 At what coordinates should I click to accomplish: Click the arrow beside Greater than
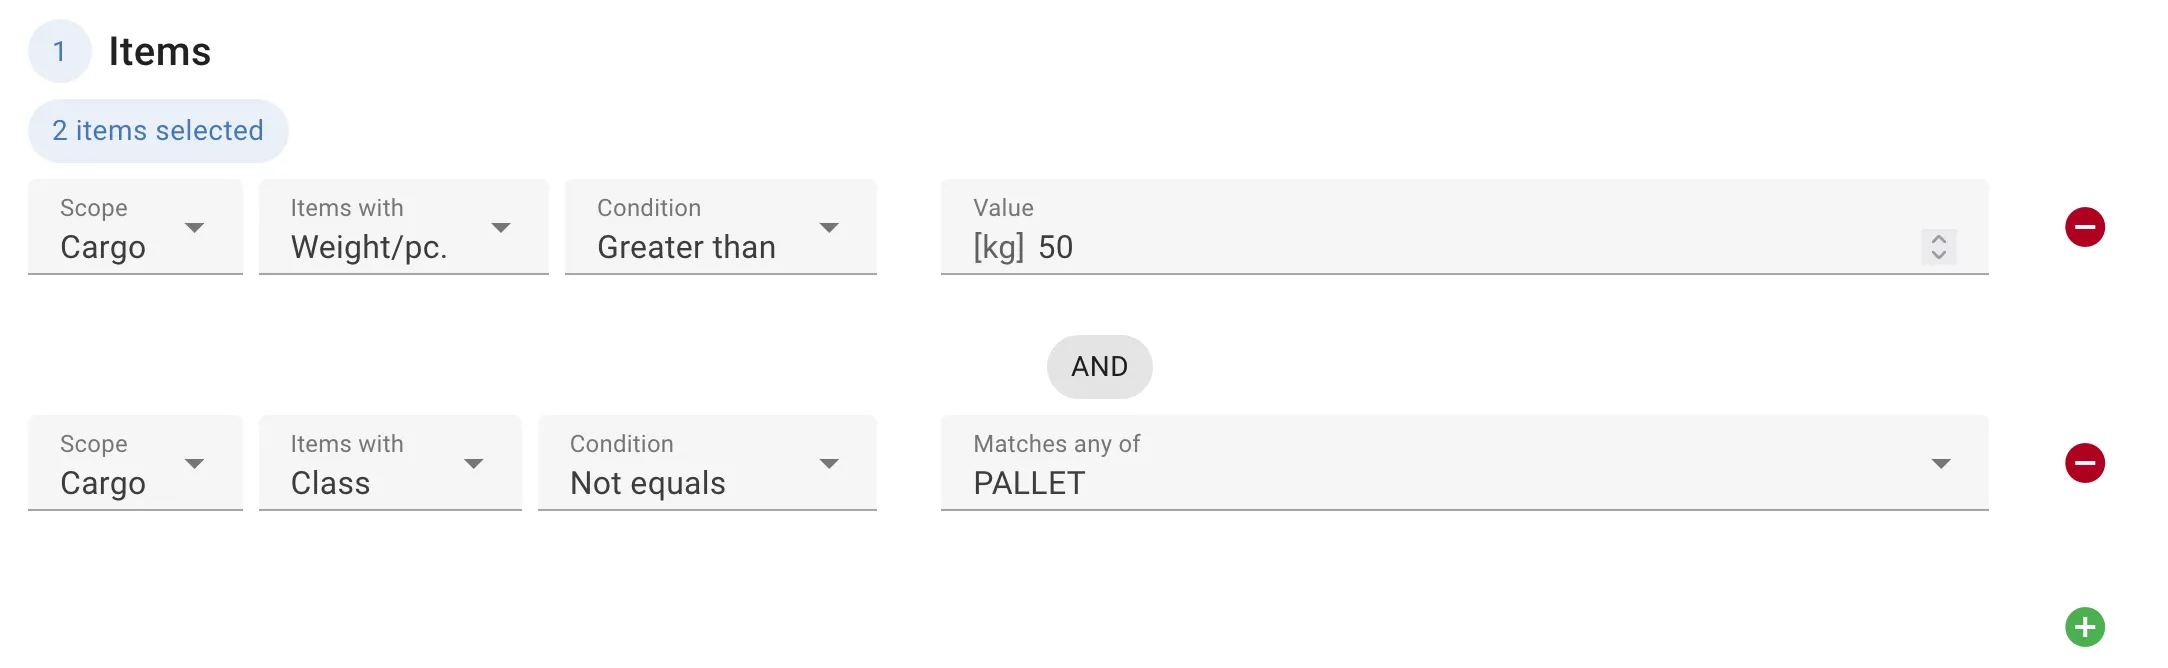829,227
